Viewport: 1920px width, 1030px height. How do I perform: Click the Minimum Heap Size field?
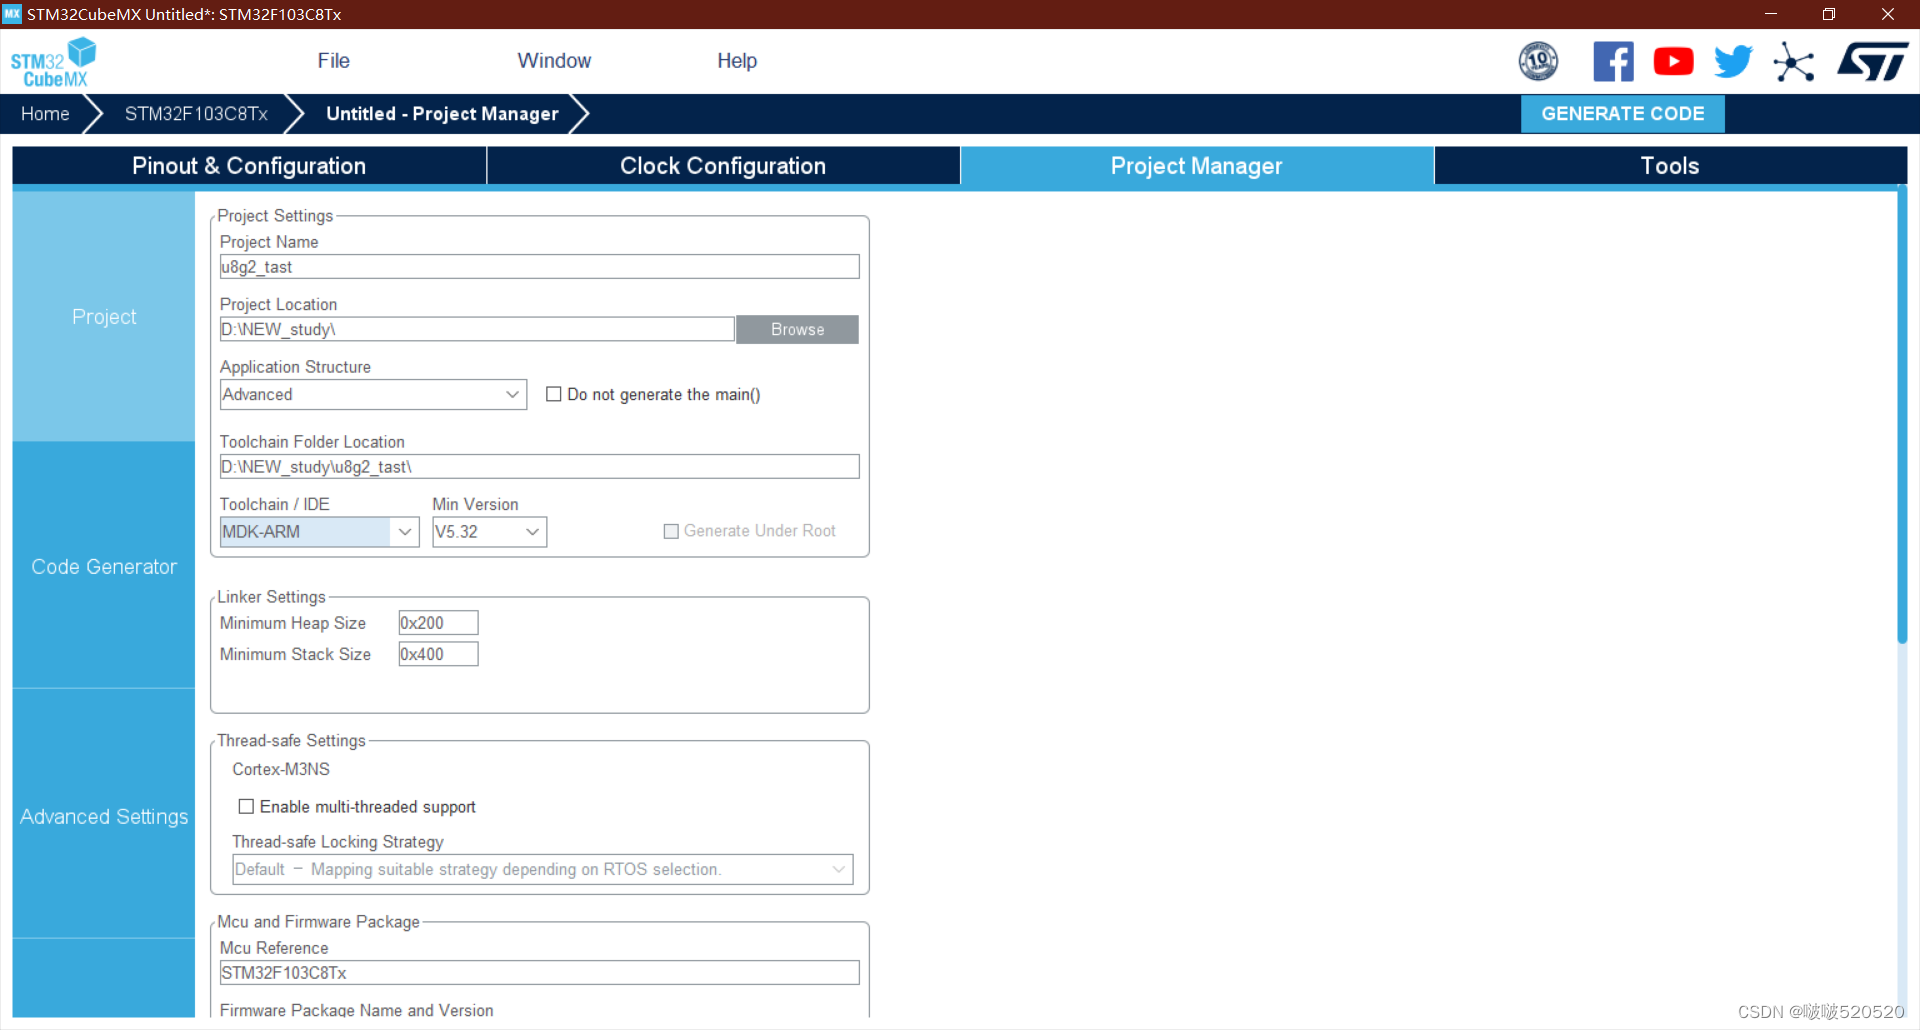[438, 623]
